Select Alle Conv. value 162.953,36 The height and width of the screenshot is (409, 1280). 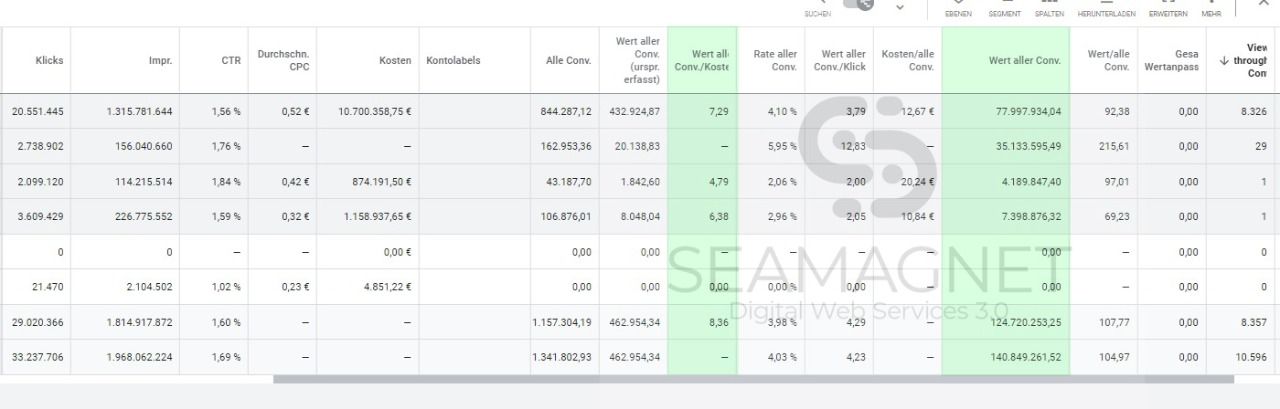pos(566,146)
